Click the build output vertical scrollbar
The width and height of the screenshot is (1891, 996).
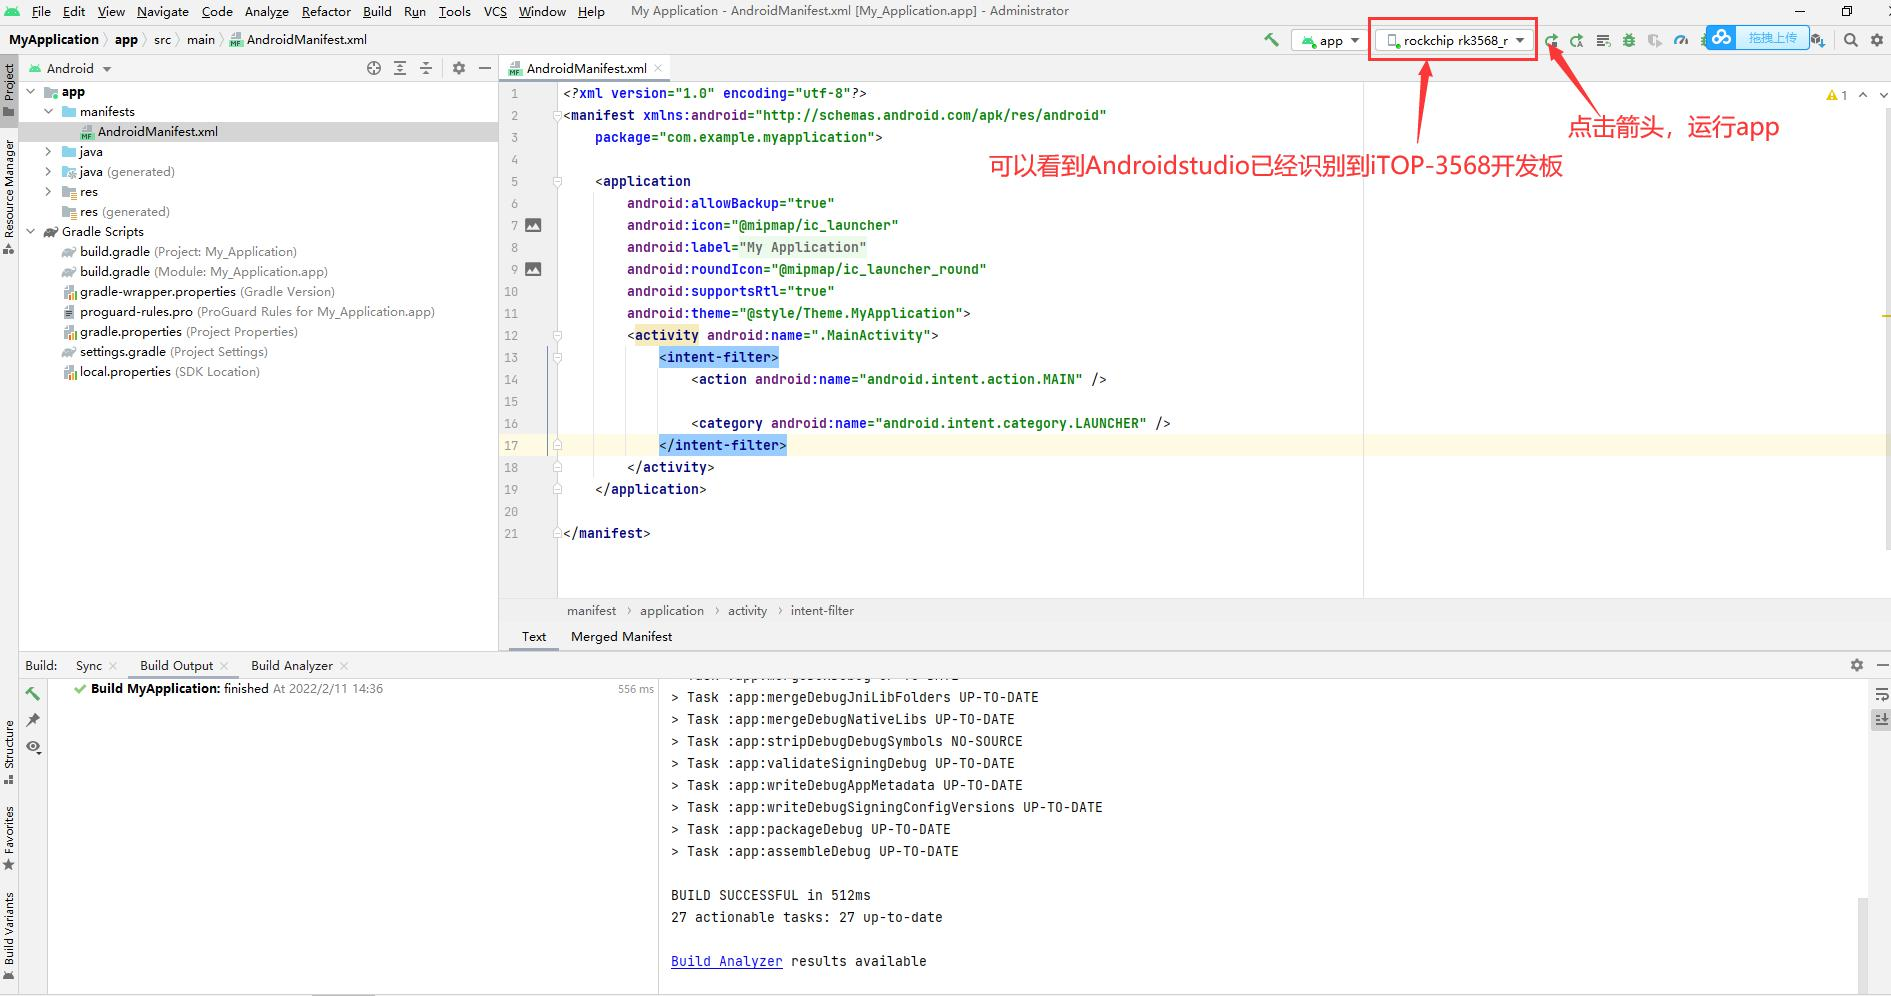(x=1862, y=940)
